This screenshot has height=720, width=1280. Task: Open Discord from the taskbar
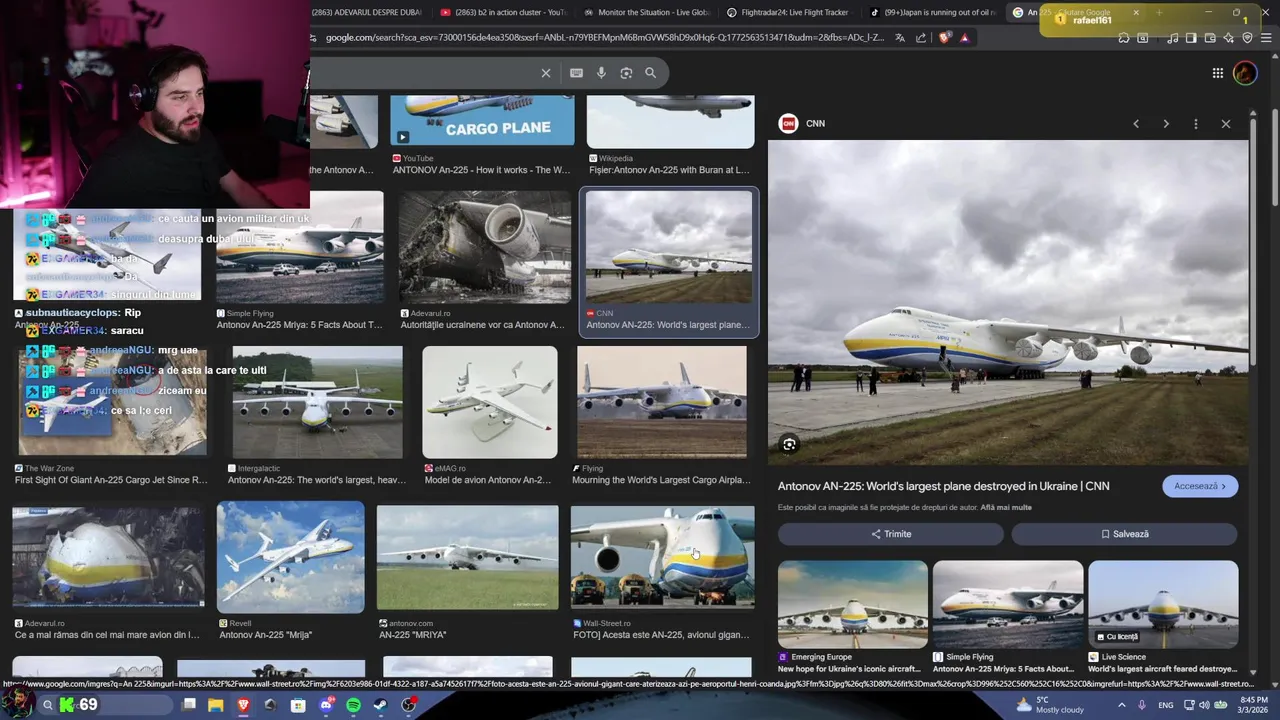pyautogui.click(x=326, y=705)
